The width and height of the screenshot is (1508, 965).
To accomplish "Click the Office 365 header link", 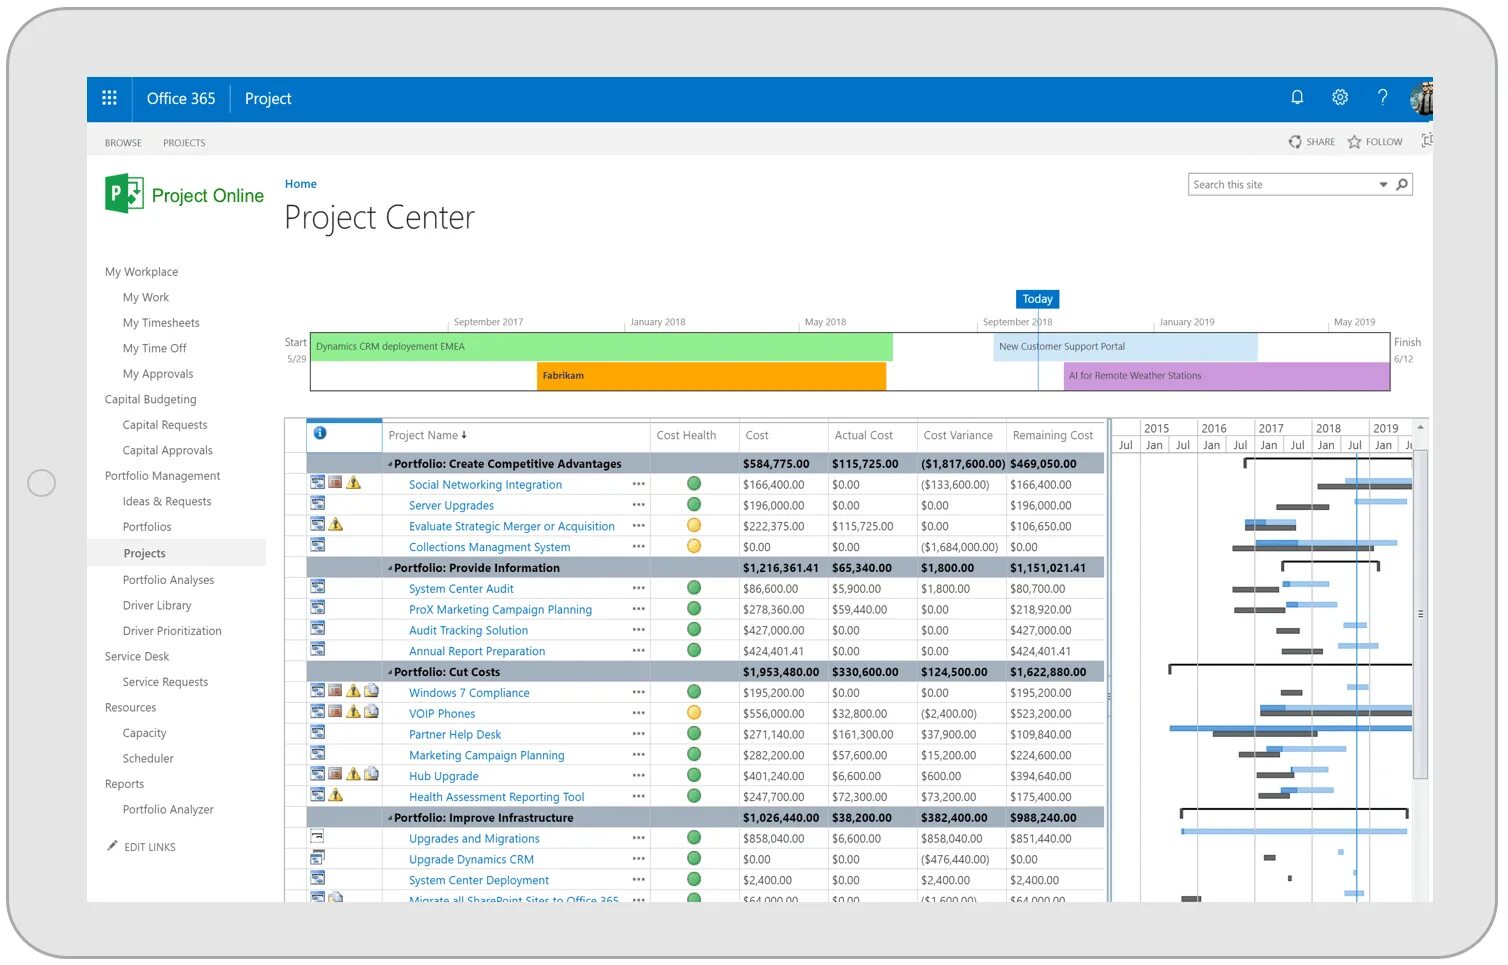I will [181, 98].
